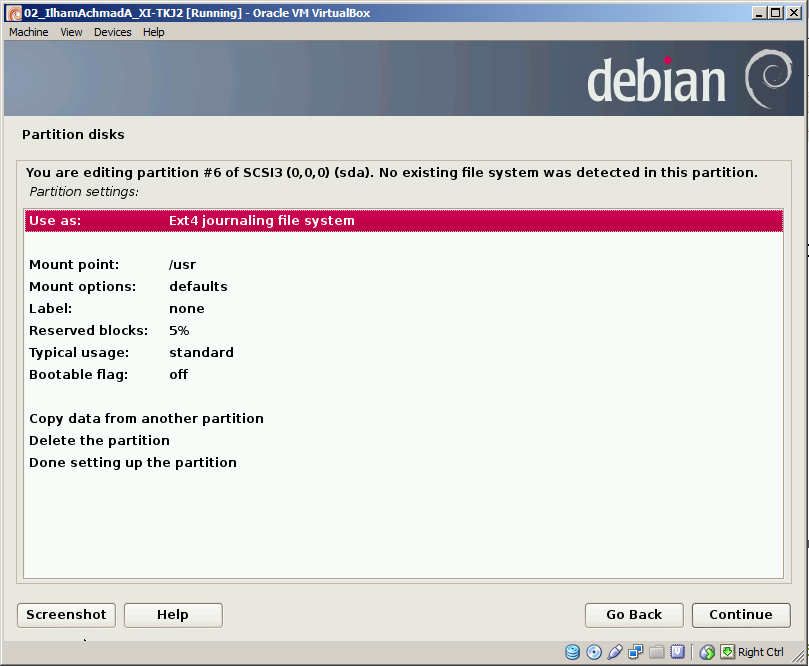Select the 'Typical usage: standard' row

coord(403,353)
